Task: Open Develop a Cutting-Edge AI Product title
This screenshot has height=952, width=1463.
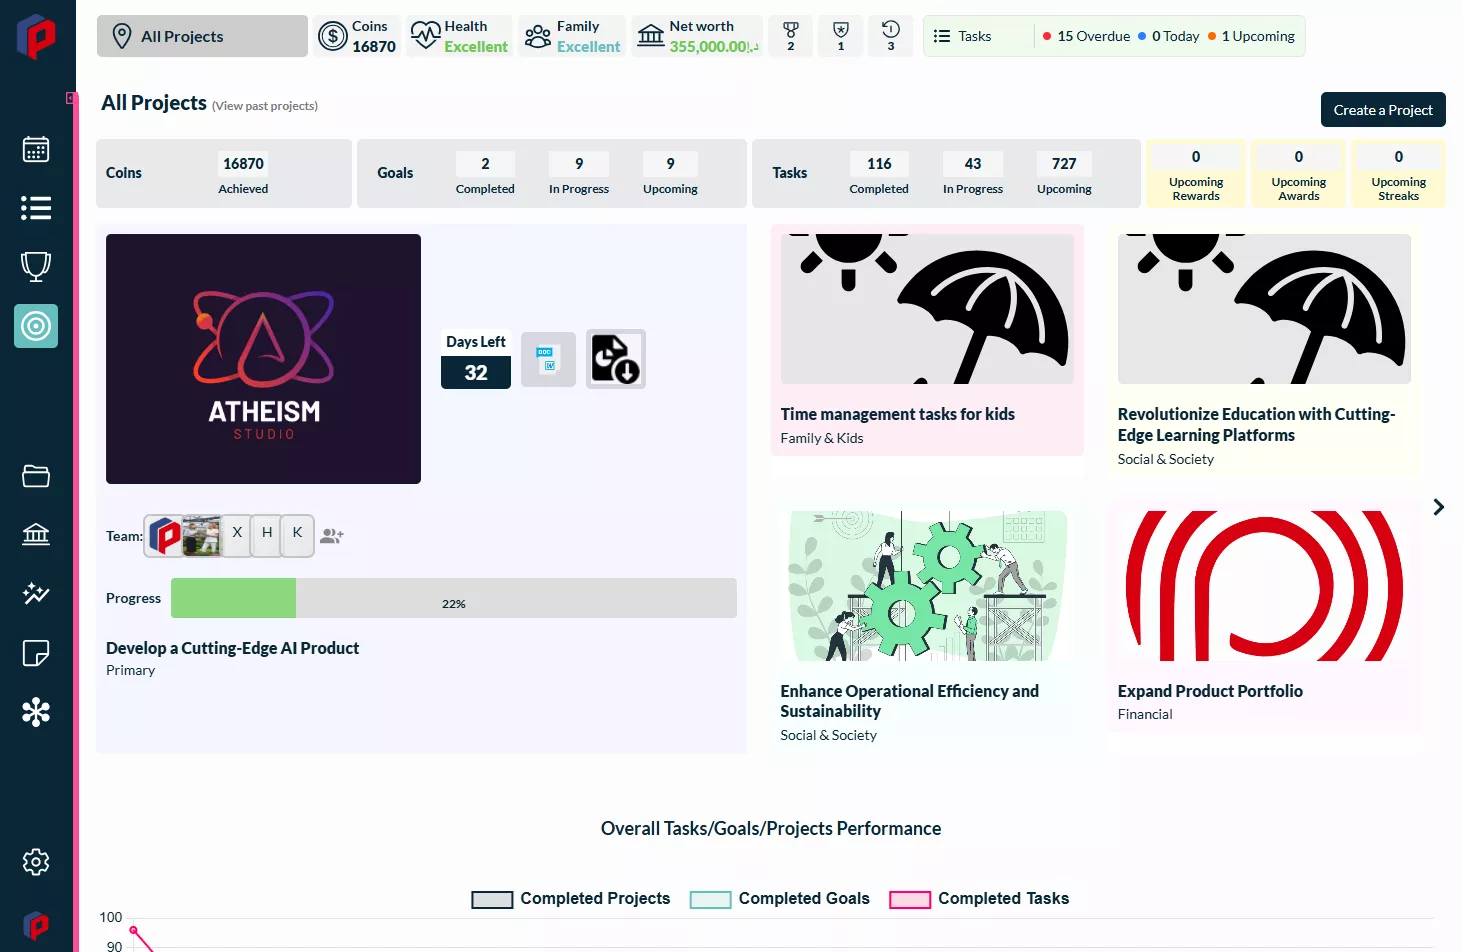Action: point(232,648)
